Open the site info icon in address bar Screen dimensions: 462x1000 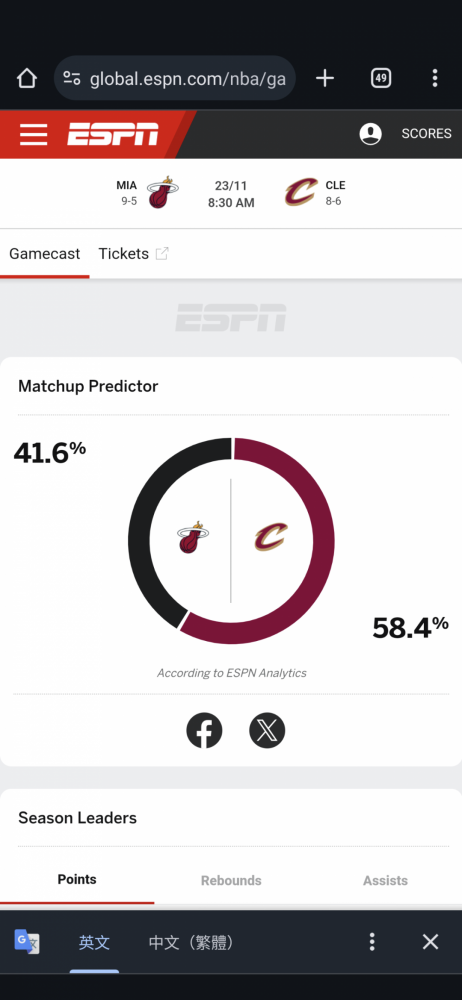(x=72, y=79)
